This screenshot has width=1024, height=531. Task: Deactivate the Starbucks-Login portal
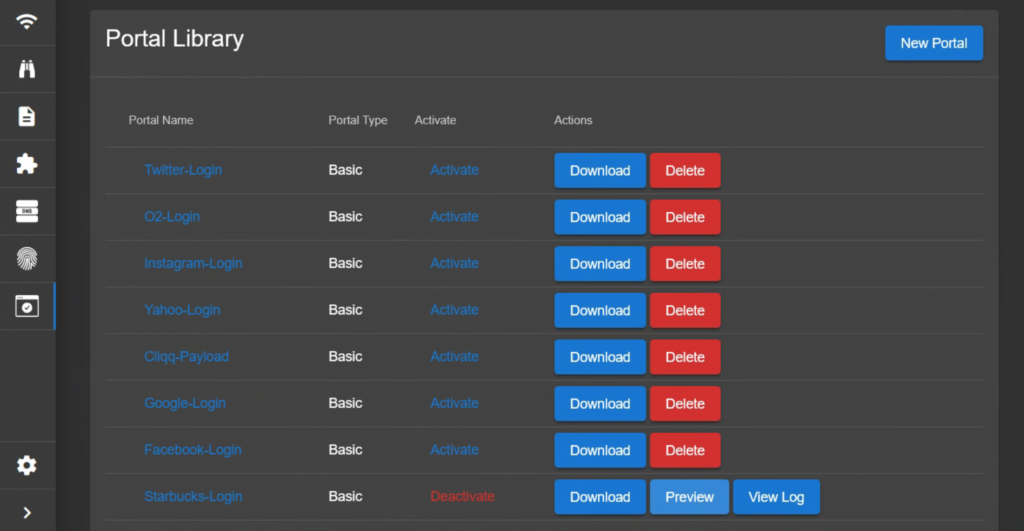[462, 496]
